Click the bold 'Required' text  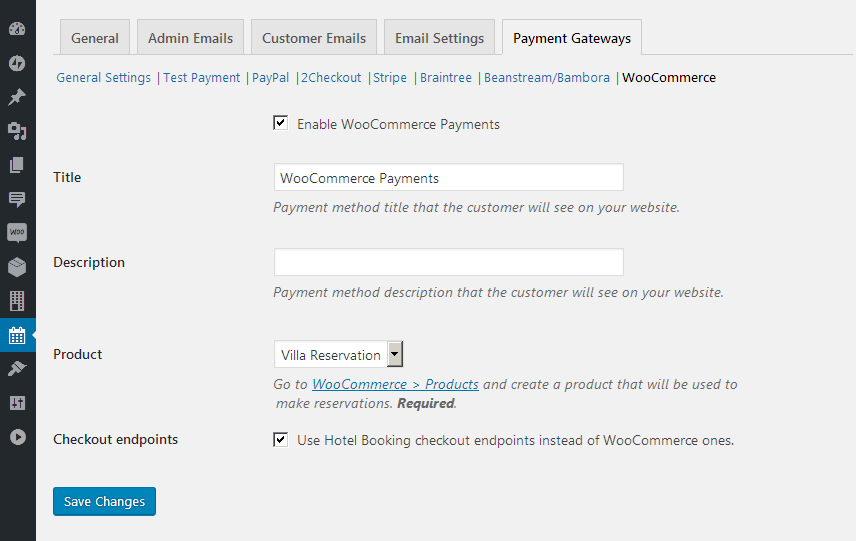pos(426,403)
